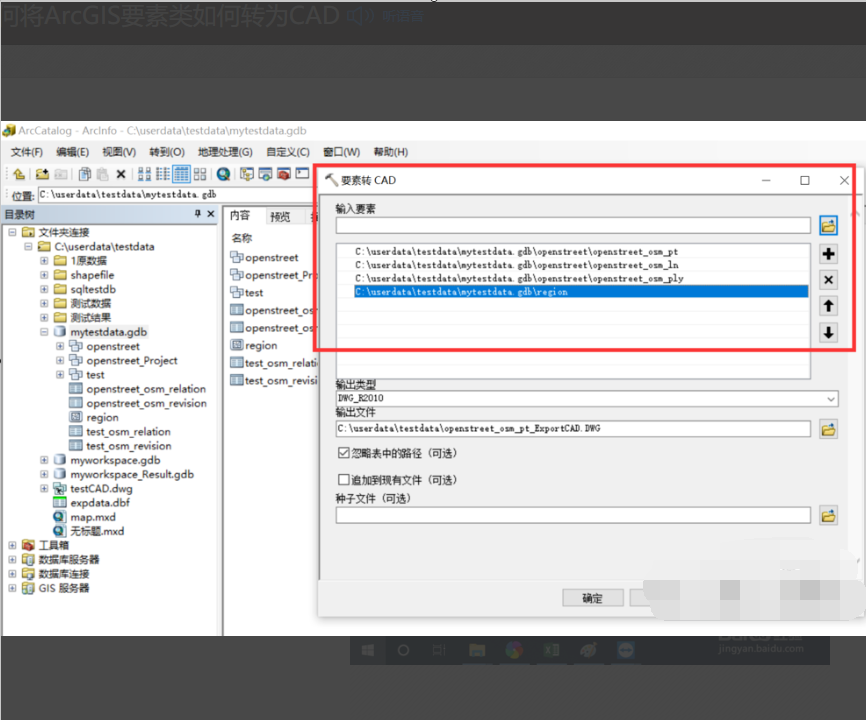
Task: Expand the 工具箱 tree node
Action: point(12,545)
